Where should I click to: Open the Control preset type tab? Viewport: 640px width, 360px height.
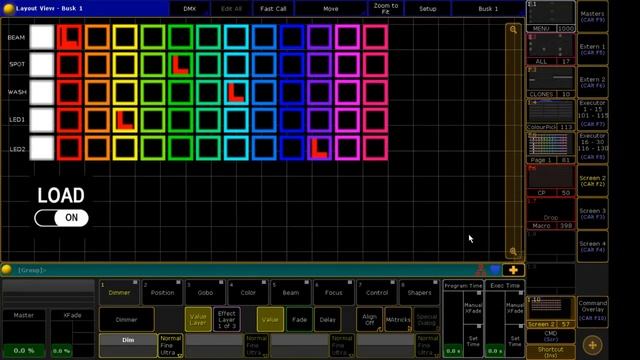376,292
